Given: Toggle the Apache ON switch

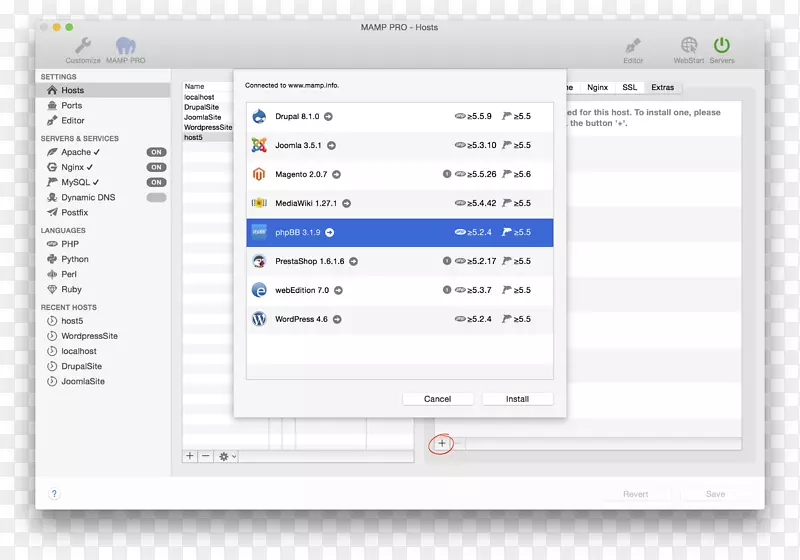Looking at the screenshot, I should pyautogui.click(x=156, y=152).
